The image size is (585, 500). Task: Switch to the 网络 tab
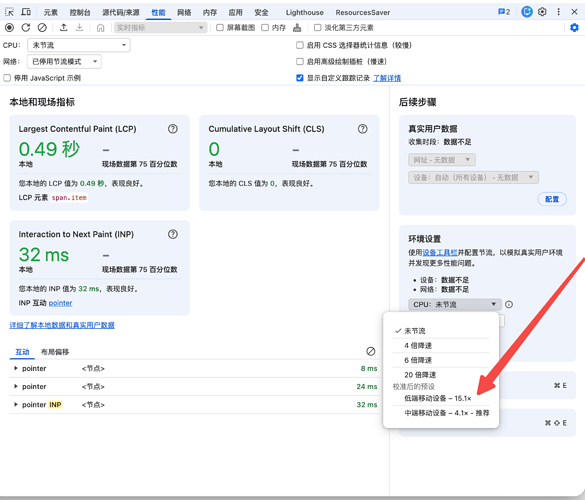pyautogui.click(x=184, y=12)
